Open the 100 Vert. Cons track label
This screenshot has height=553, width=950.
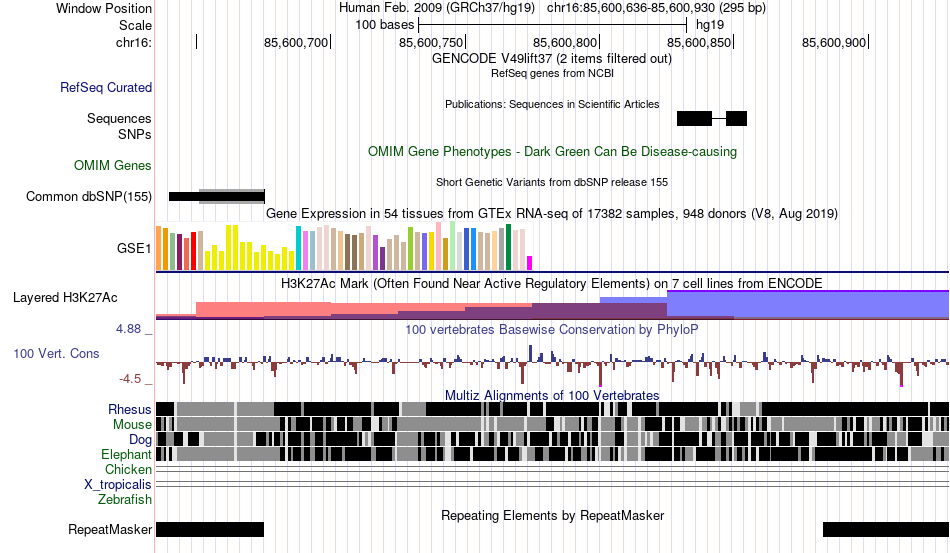[56, 353]
